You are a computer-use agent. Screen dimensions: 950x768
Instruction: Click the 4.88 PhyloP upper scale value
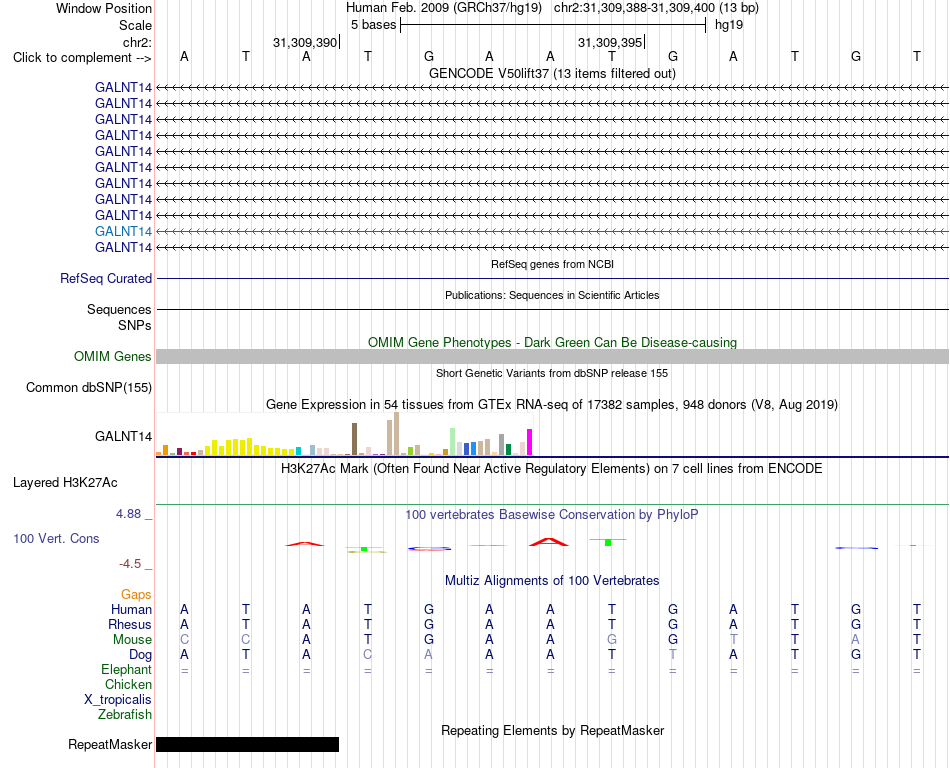[x=128, y=514]
